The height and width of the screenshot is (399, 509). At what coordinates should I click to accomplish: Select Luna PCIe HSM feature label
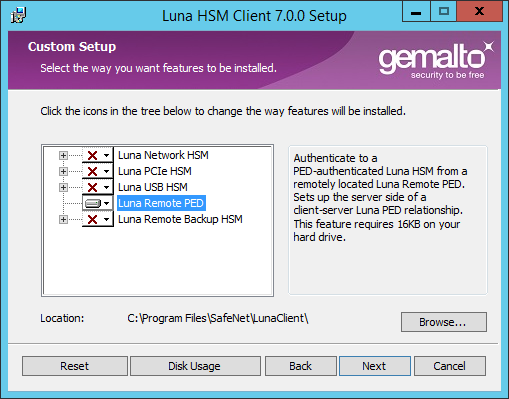(x=155, y=171)
